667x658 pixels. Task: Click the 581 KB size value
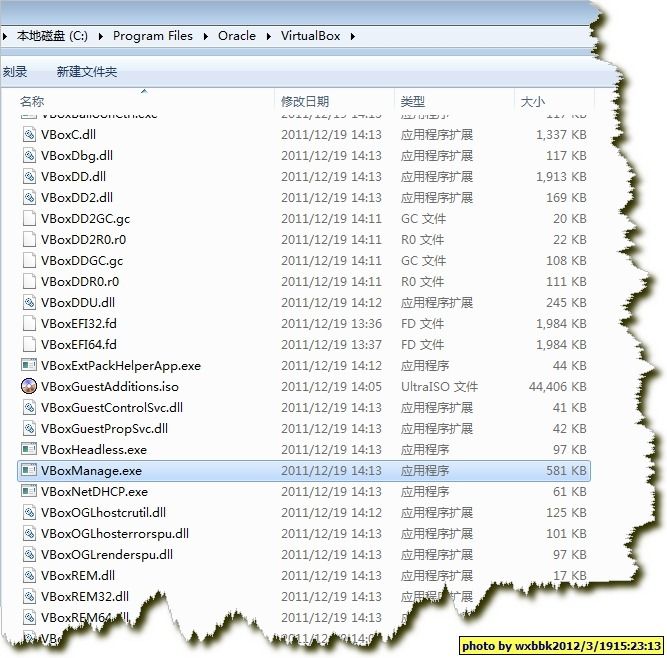pyautogui.click(x=567, y=470)
